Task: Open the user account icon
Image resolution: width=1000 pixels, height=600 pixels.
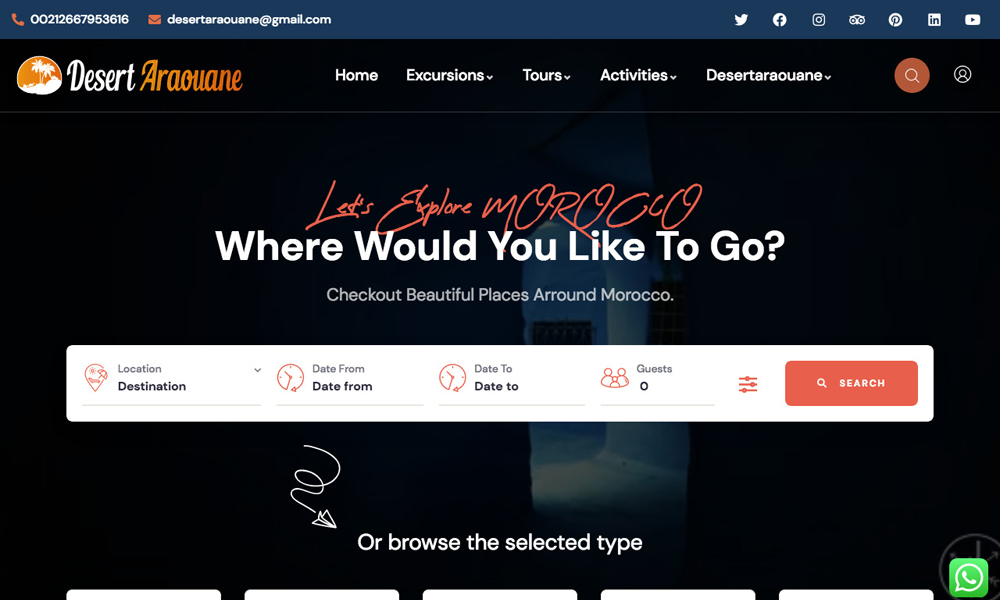Action: (962, 75)
